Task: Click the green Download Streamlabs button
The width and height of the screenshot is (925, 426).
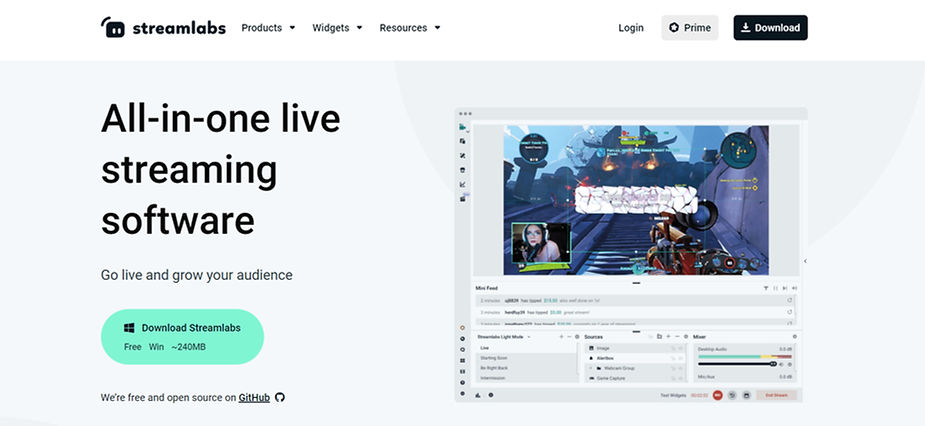Action: click(182, 337)
